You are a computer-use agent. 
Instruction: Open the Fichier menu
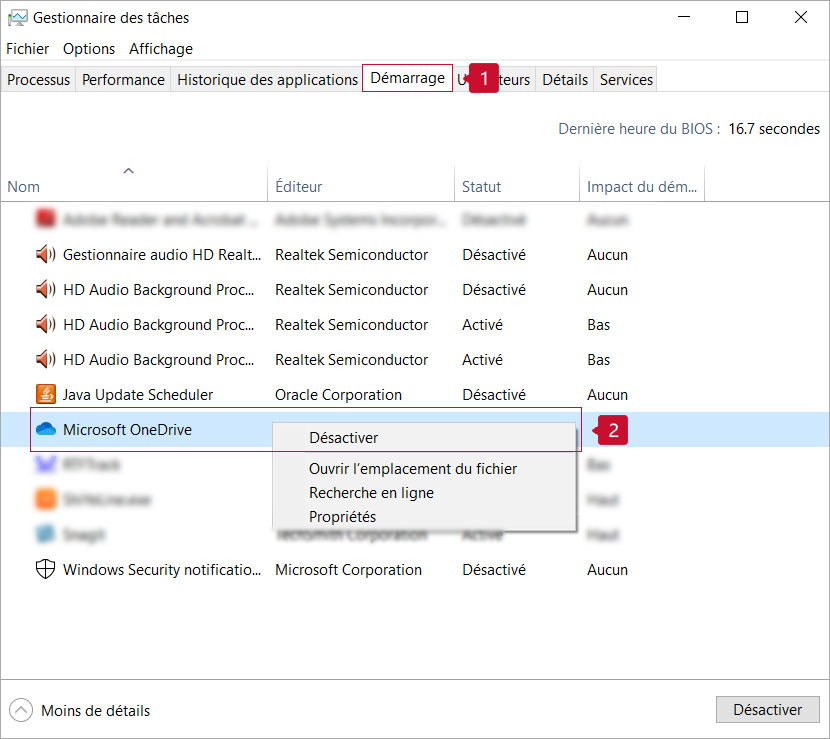point(28,49)
